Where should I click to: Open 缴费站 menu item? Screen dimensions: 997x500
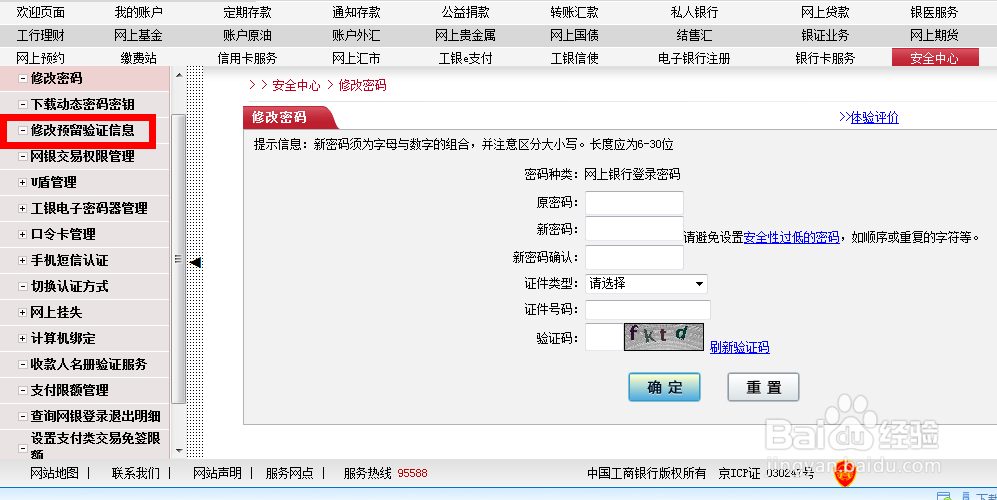[138, 59]
